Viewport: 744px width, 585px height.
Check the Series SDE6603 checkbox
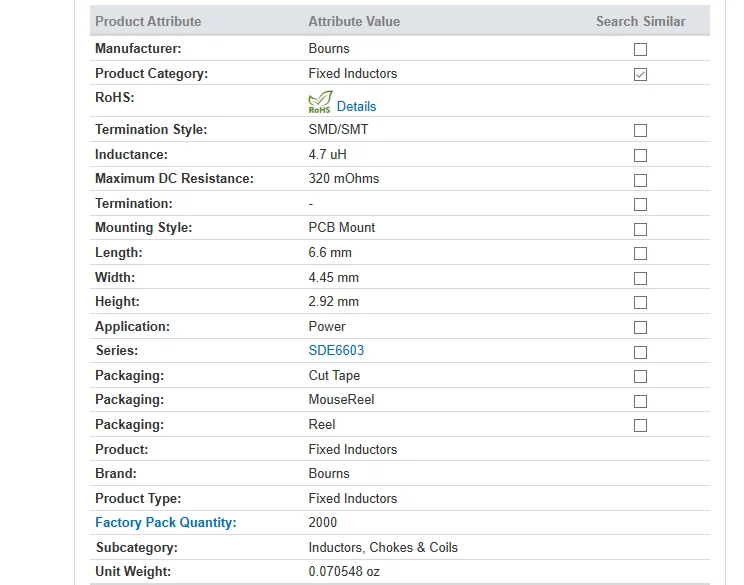pos(640,353)
